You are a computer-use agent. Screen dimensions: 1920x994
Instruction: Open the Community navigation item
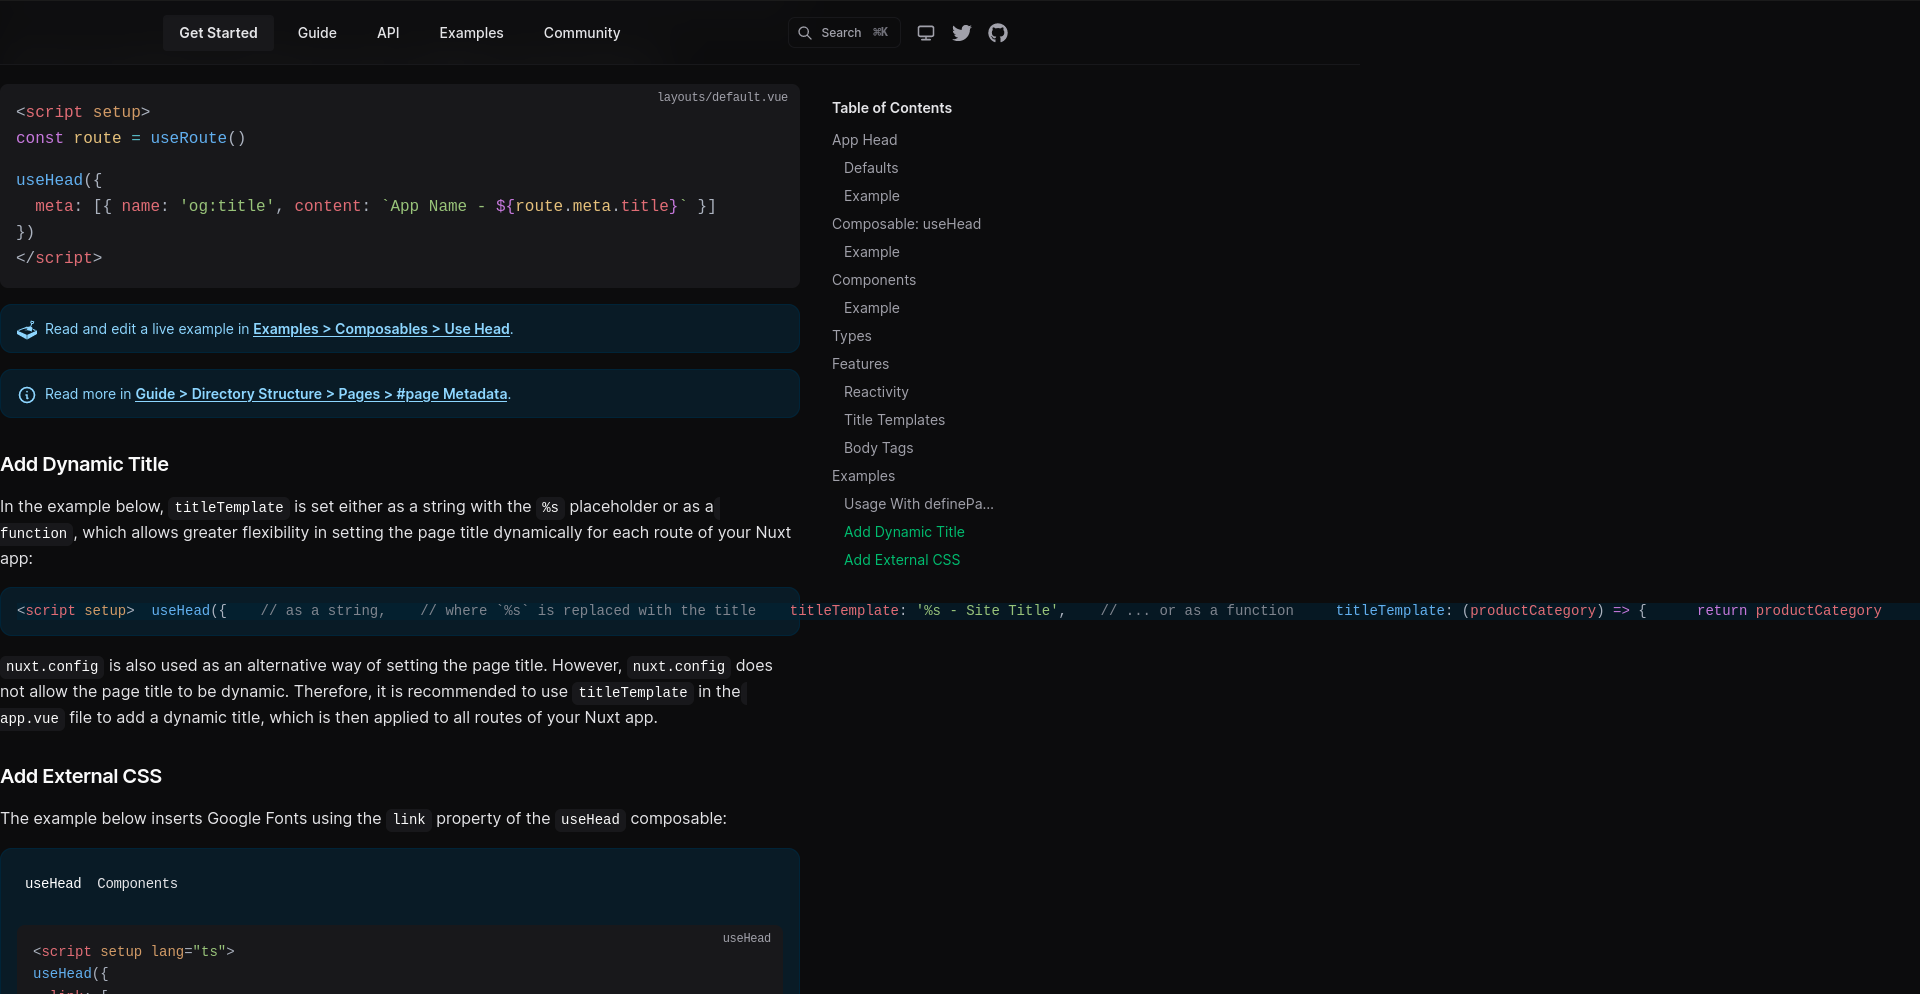[x=581, y=32]
